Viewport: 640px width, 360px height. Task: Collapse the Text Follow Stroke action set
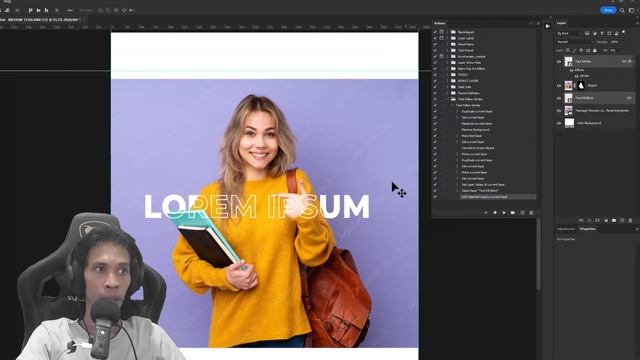[447, 99]
